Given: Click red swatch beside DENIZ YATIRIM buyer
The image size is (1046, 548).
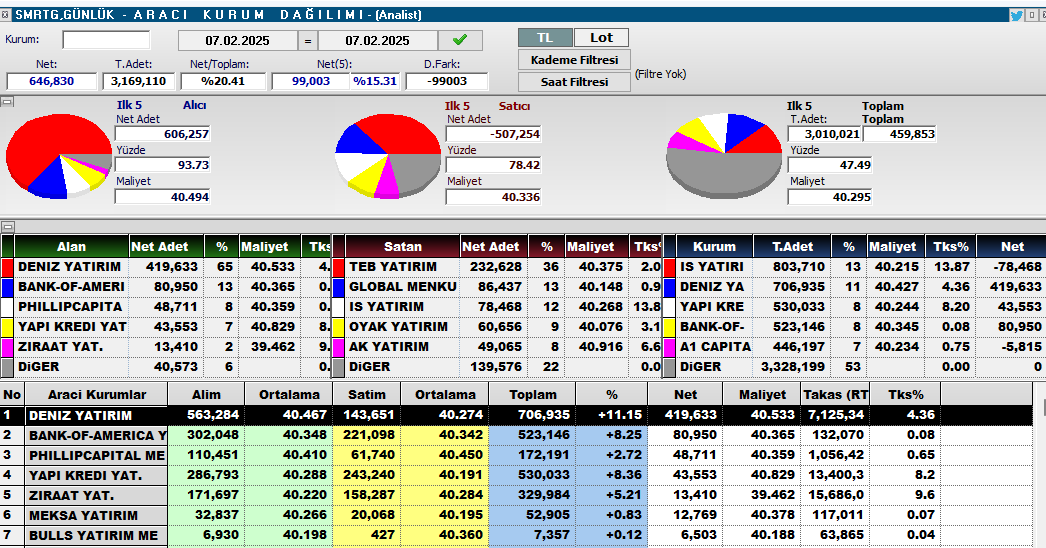Looking at the screenshot, I should (x=7, y=268).
